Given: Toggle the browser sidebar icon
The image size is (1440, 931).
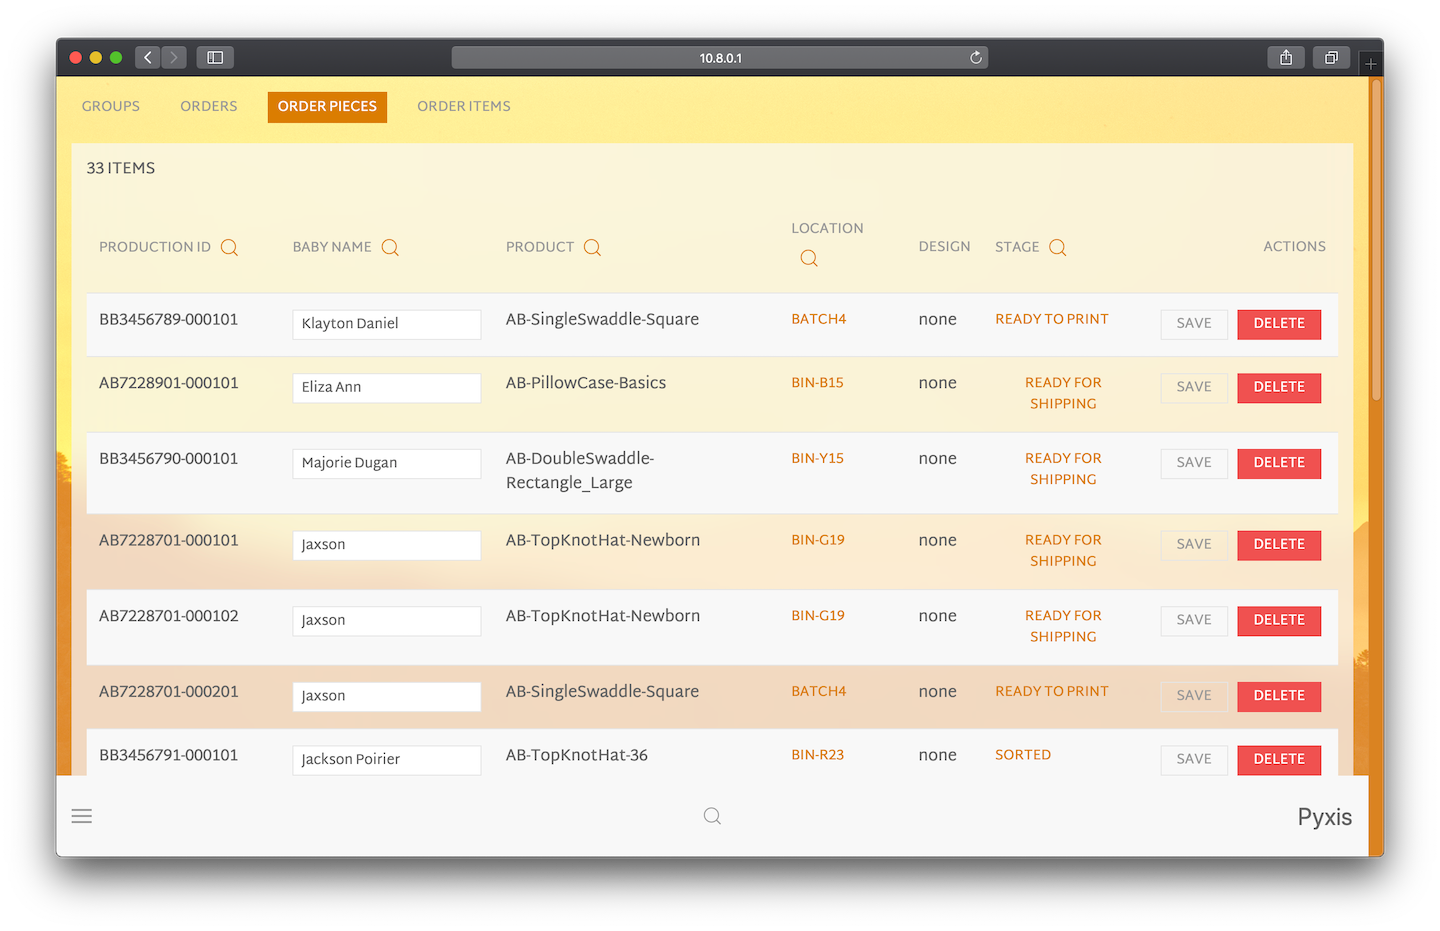Looking at the screenshot, I should (214, 57).
